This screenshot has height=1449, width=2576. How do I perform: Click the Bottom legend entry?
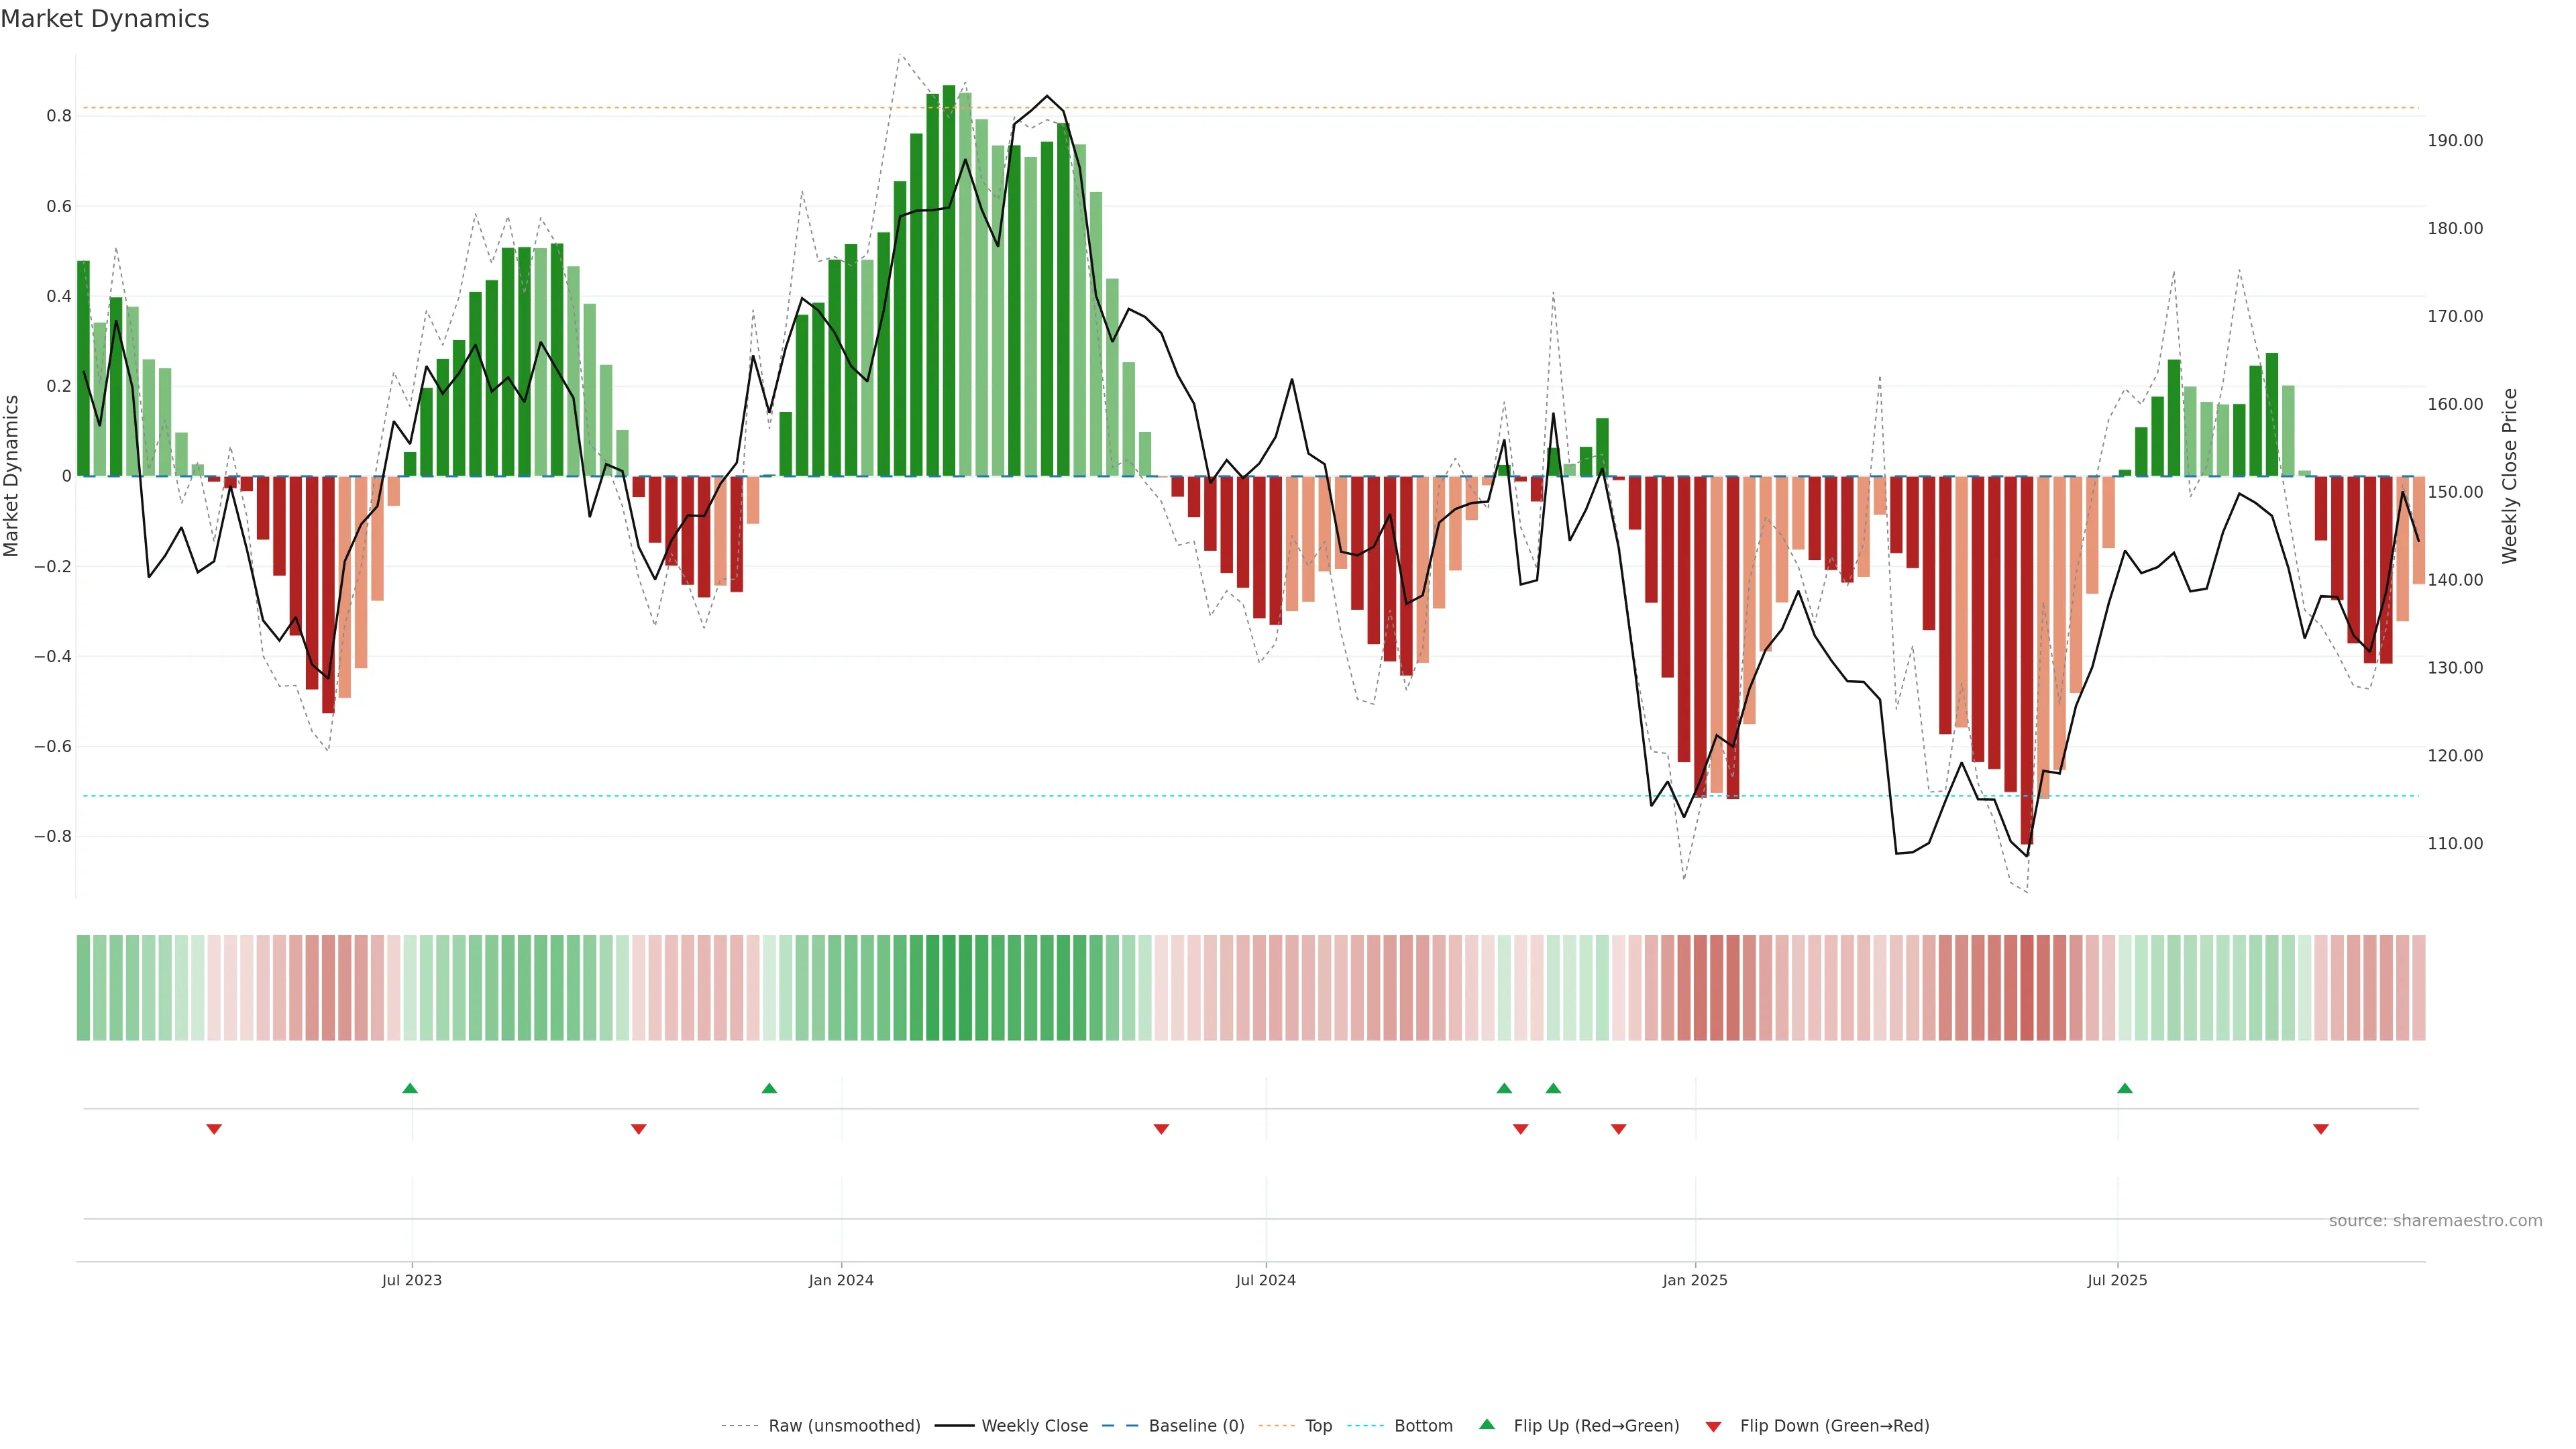click(x=1423, y=1426)
